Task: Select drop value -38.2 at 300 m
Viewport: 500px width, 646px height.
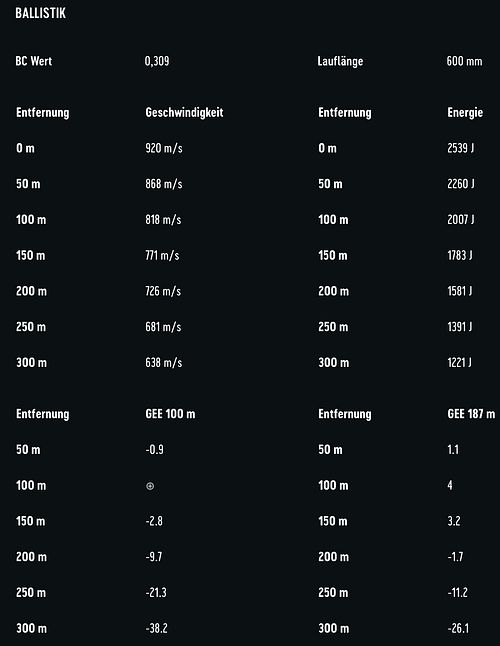Action: [157, 628]
